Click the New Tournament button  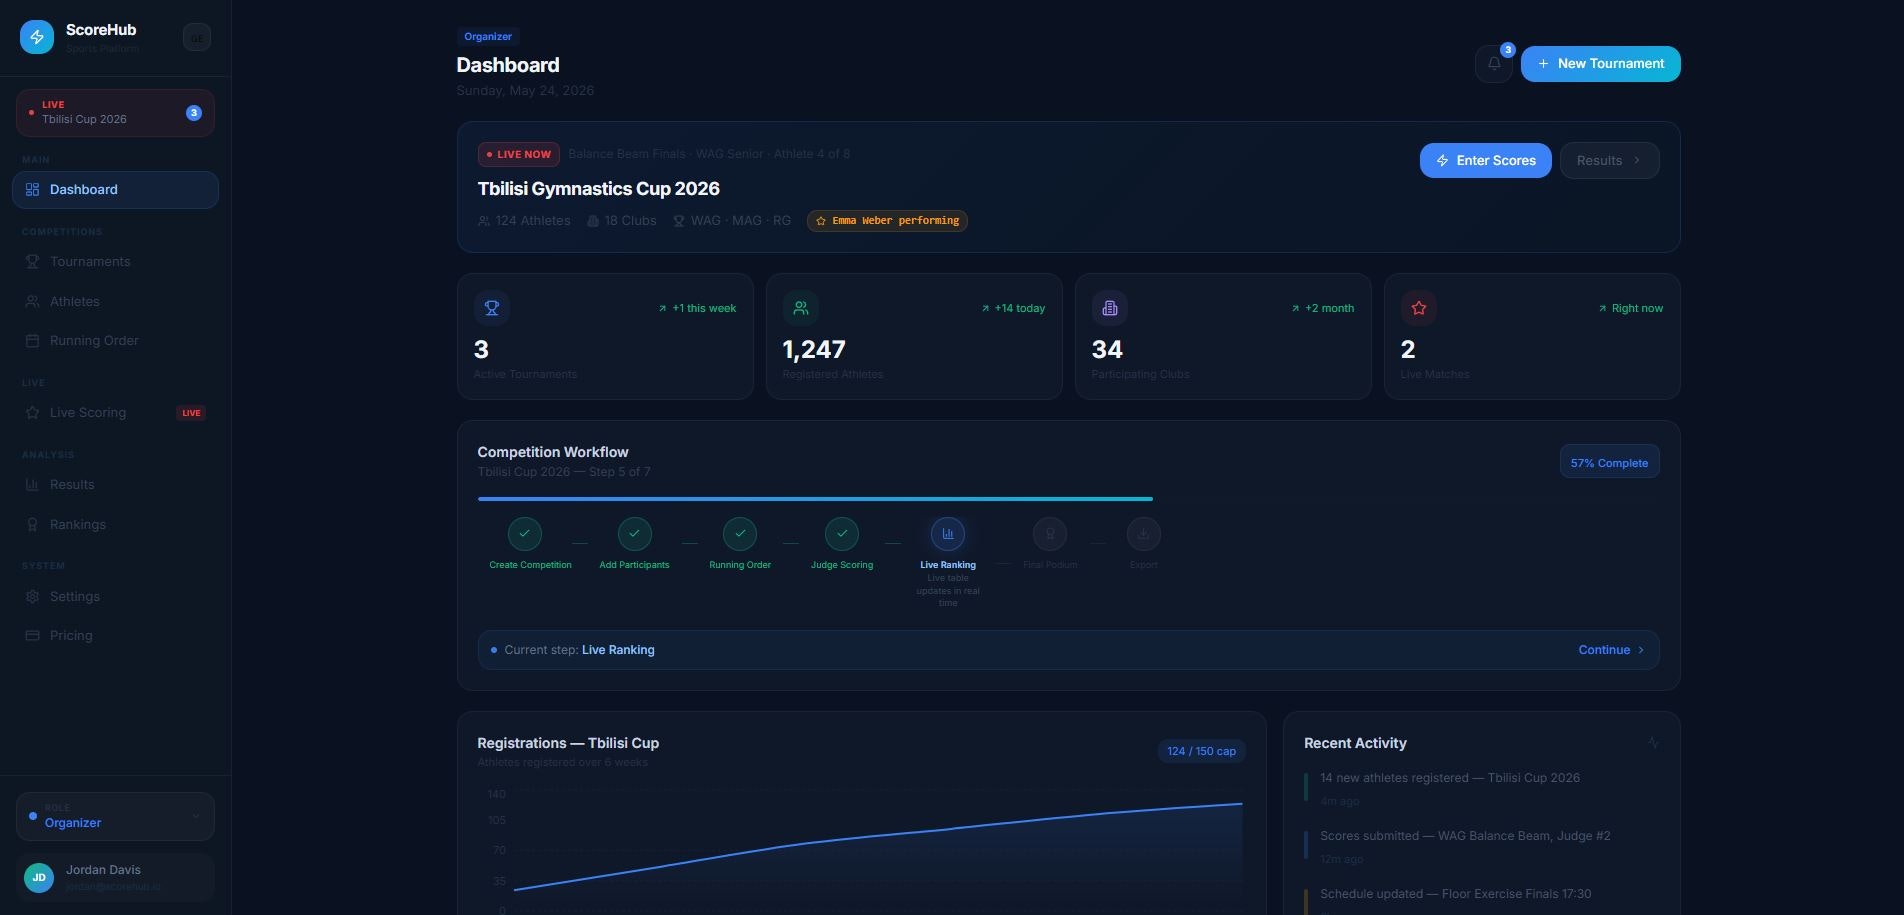tap(1600, 64)
